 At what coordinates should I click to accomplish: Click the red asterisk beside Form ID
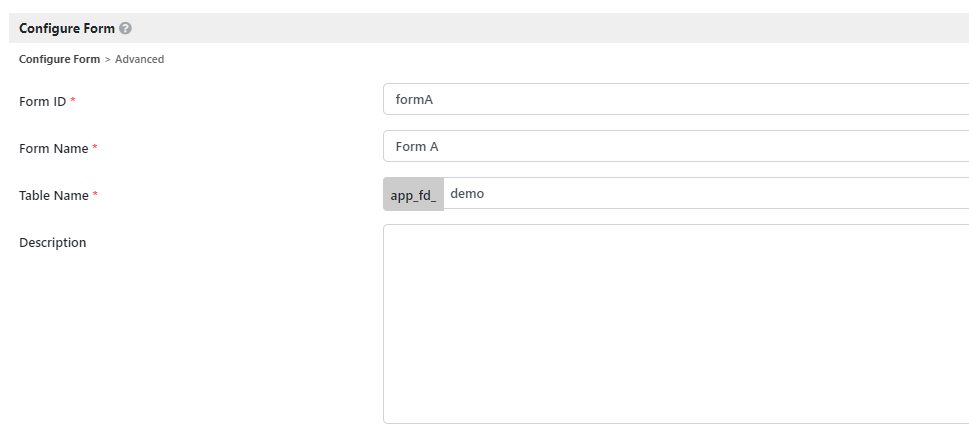[73, 101]
